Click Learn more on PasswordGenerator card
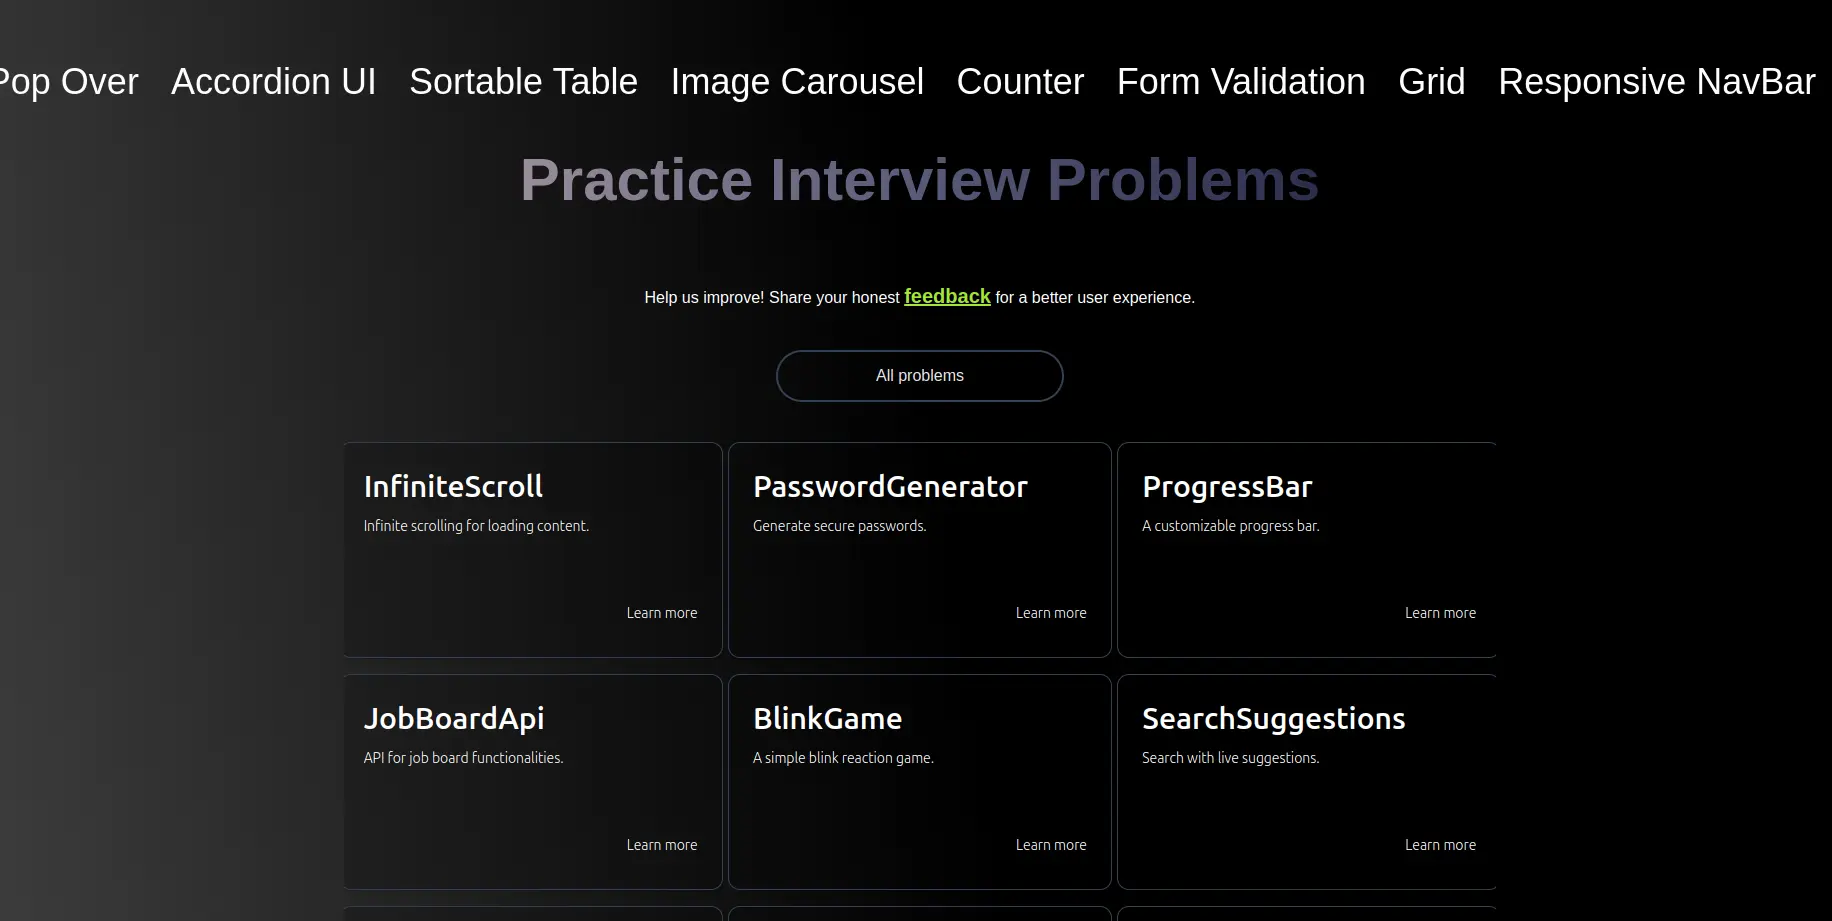The height and width of the screenshot is (921, 1832). (1050, 613)
